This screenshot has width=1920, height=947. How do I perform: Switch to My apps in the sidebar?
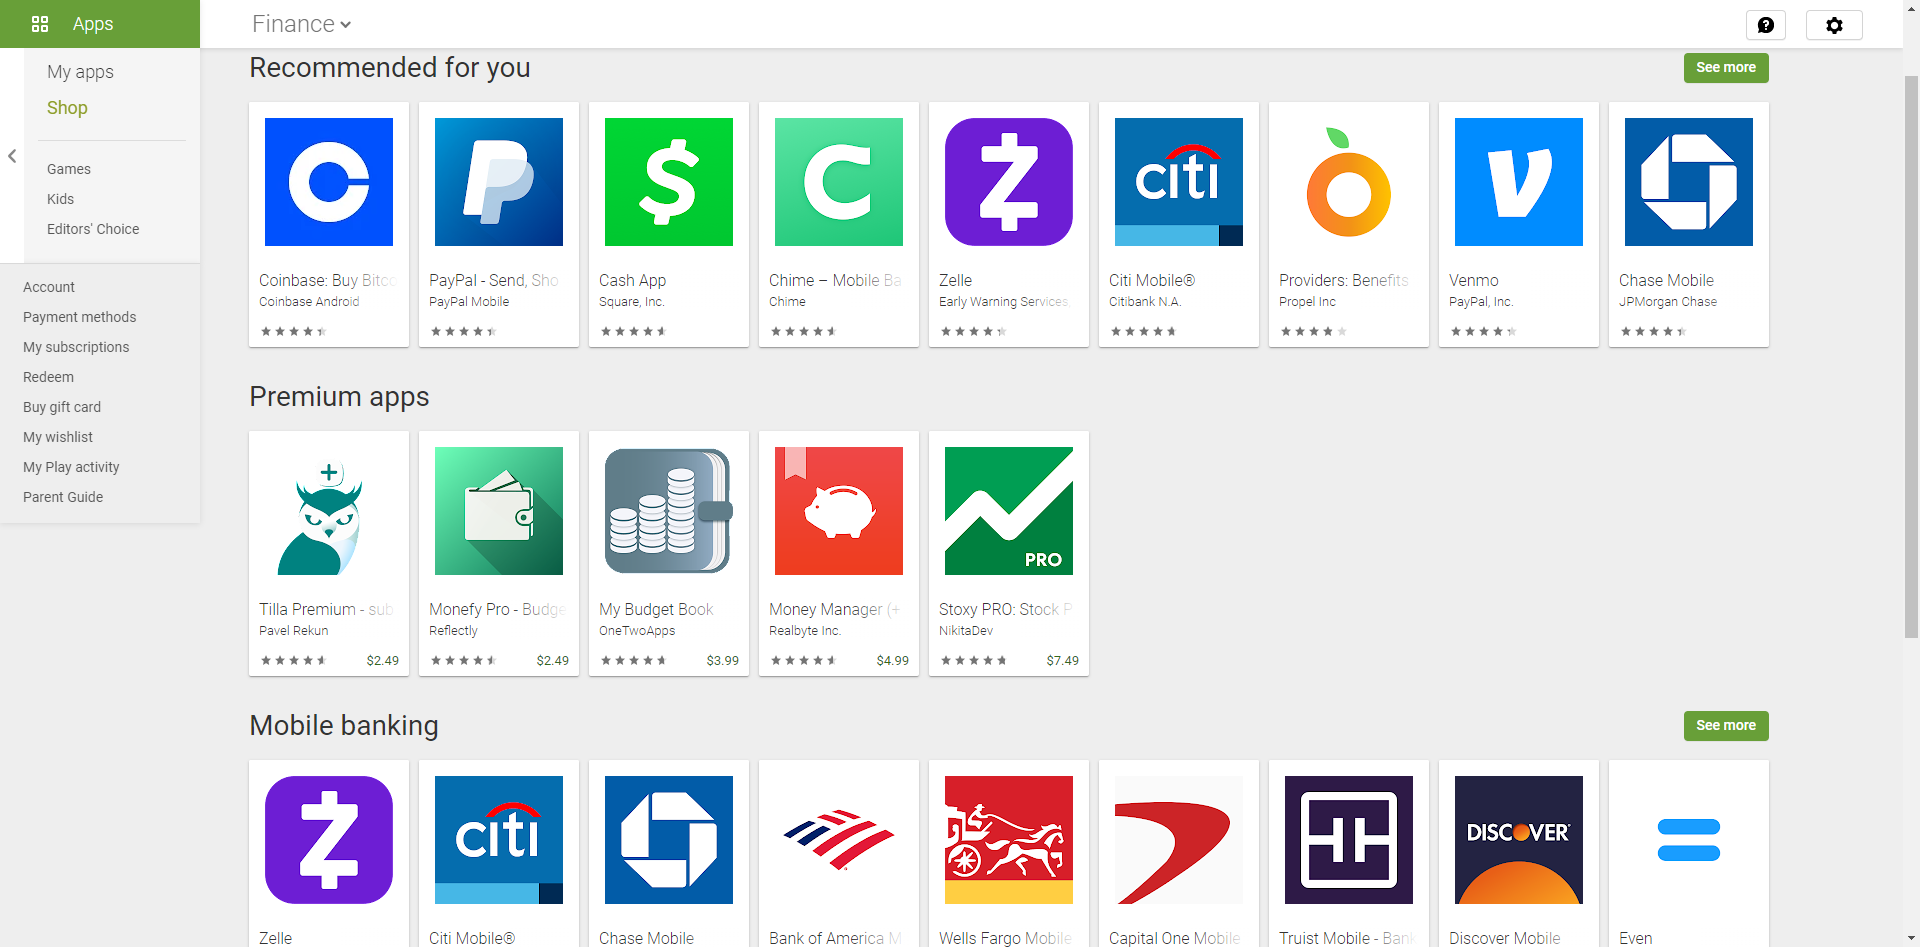[x=80, y=71]
